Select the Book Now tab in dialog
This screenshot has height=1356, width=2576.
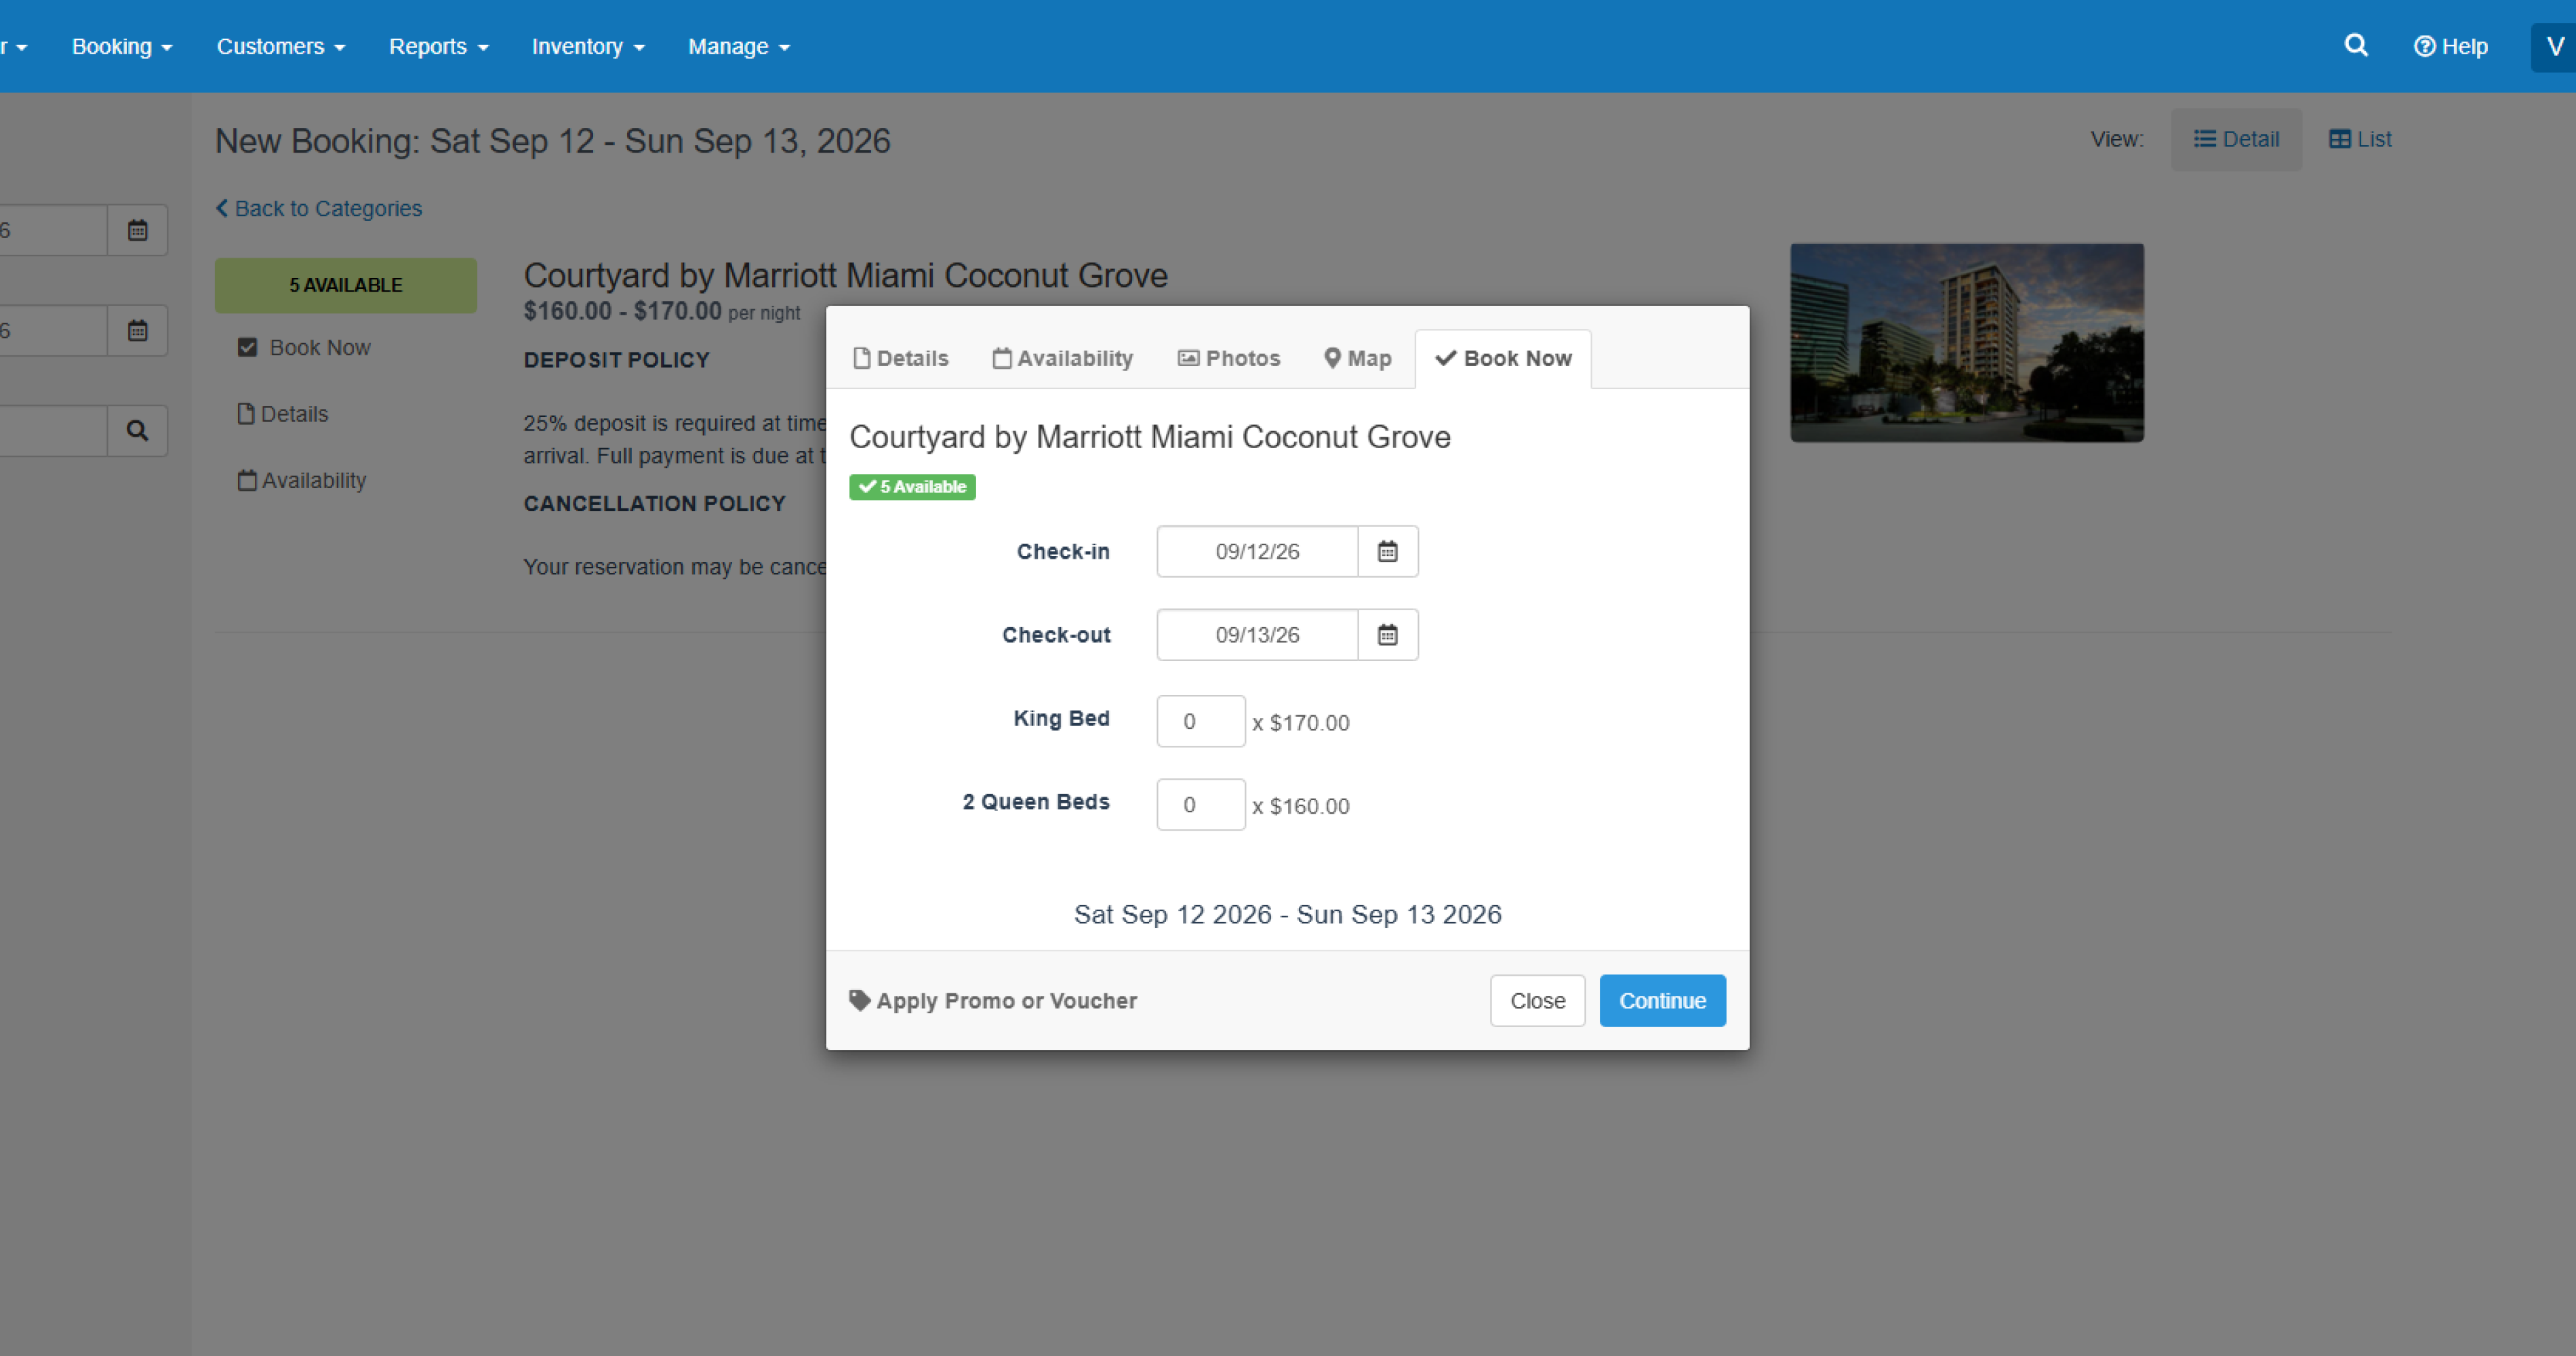(x=1503, y=358)
